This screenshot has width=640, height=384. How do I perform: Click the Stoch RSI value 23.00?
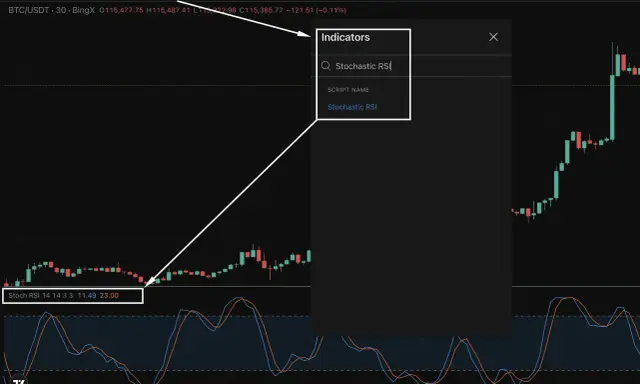click(x=109, y=295)
